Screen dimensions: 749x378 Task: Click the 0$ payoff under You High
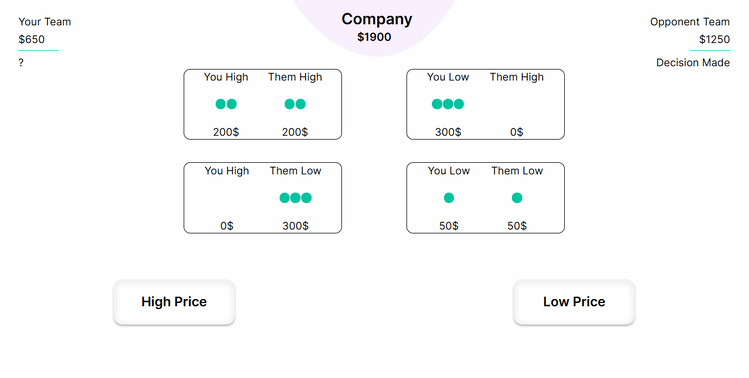[x=227, y=226]
